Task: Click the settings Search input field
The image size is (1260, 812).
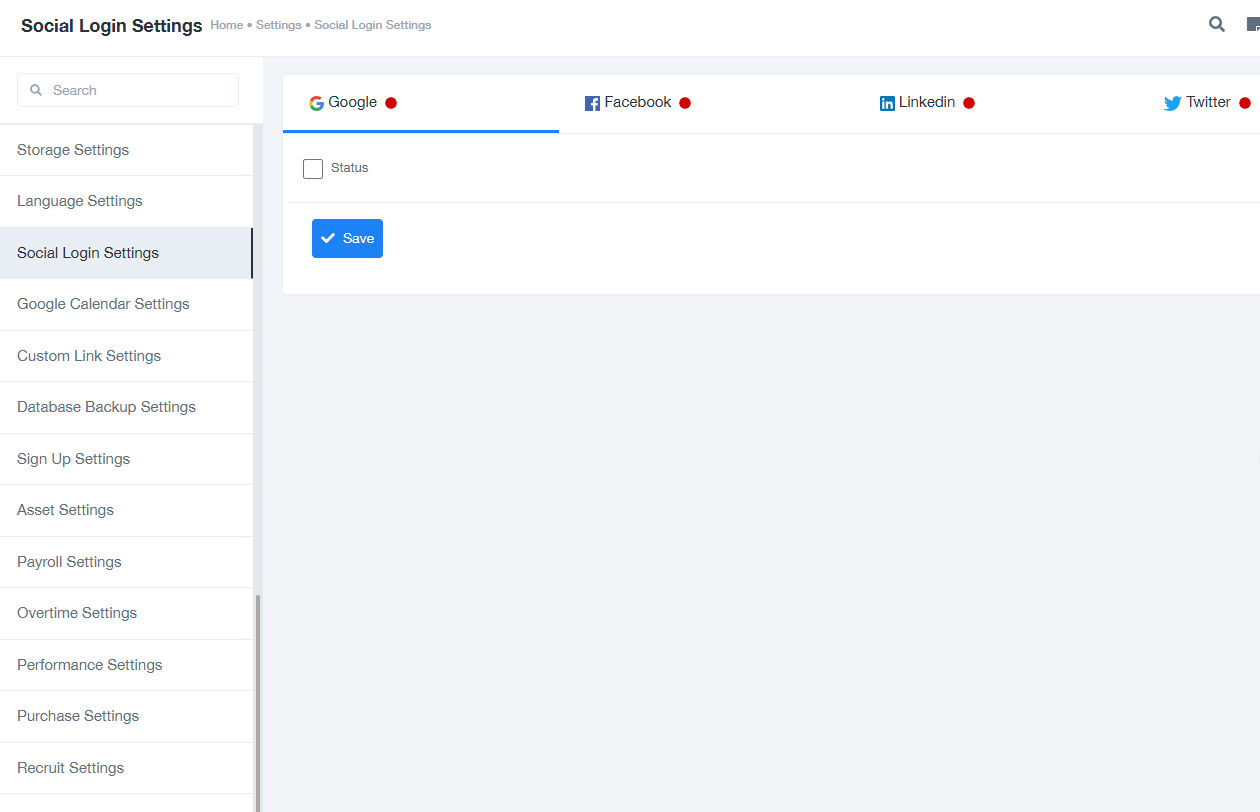Action: (x=140, y=90)
